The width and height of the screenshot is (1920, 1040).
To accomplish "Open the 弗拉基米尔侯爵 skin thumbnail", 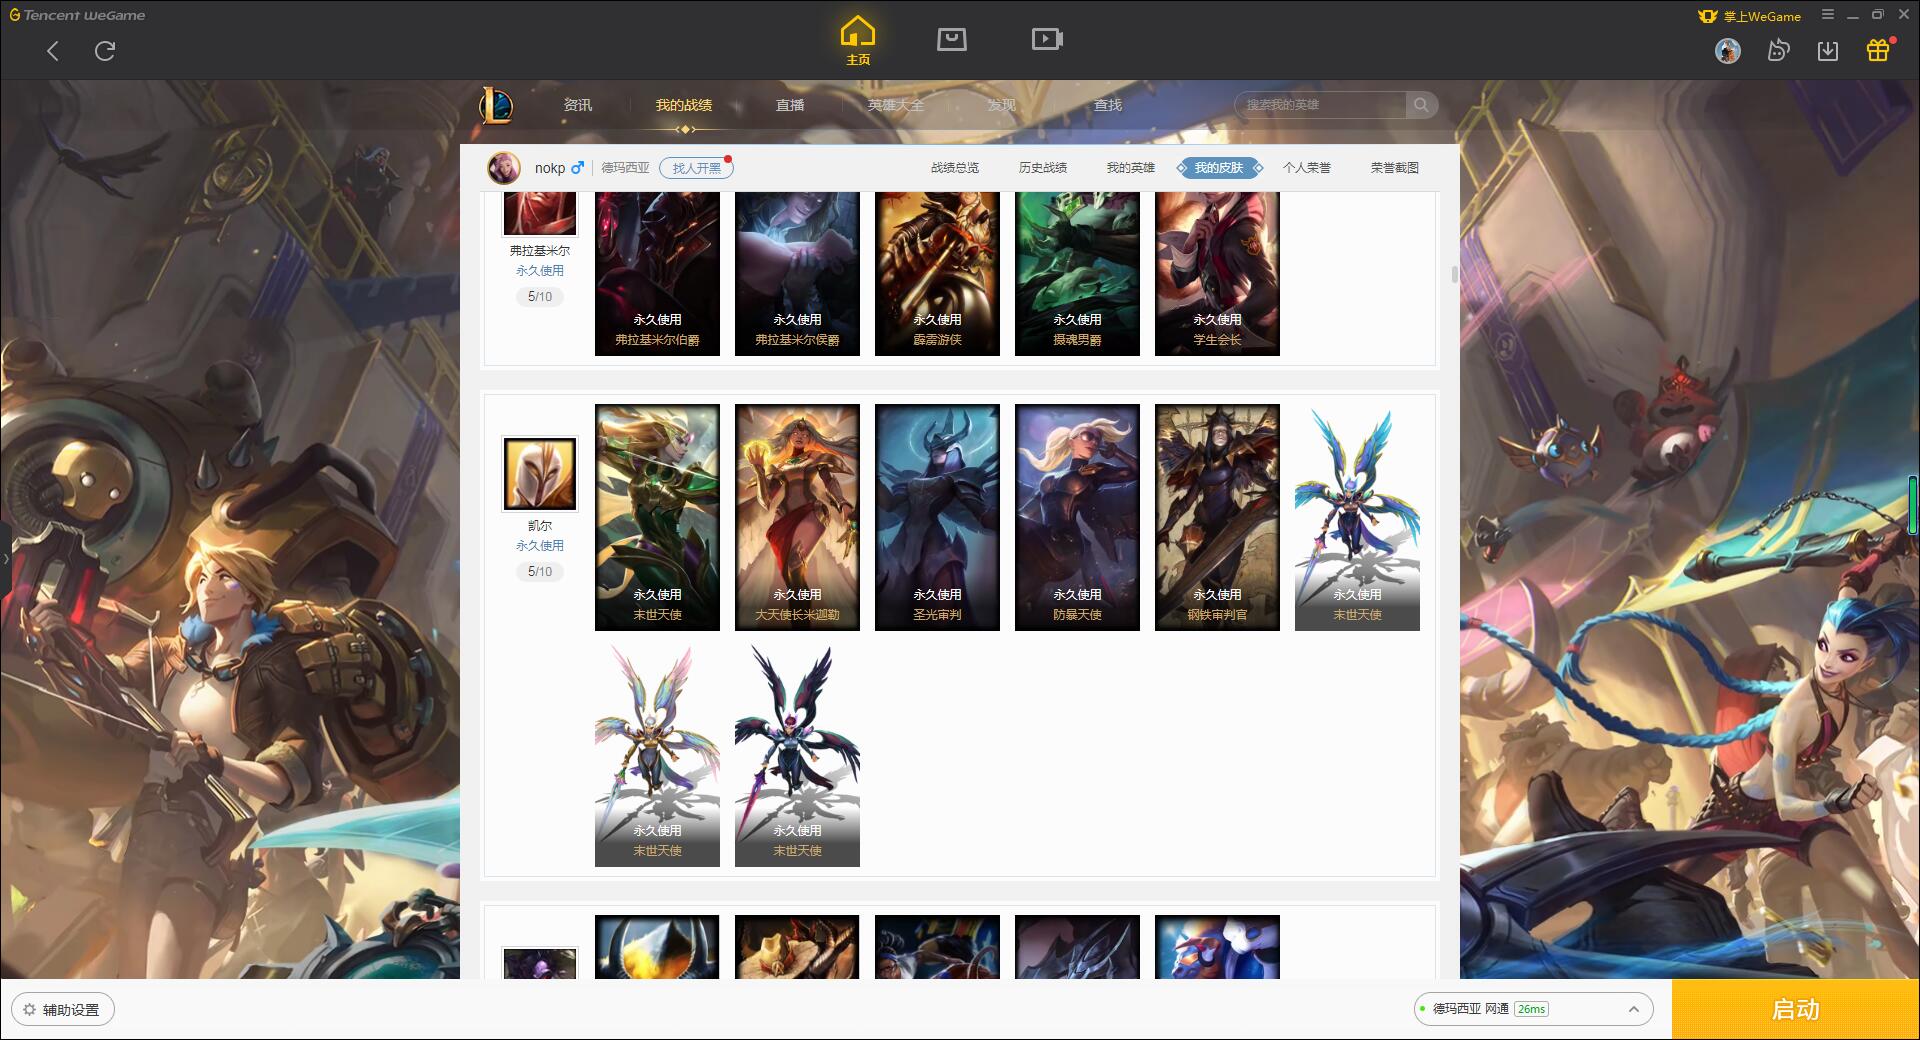I will point(797,273).
